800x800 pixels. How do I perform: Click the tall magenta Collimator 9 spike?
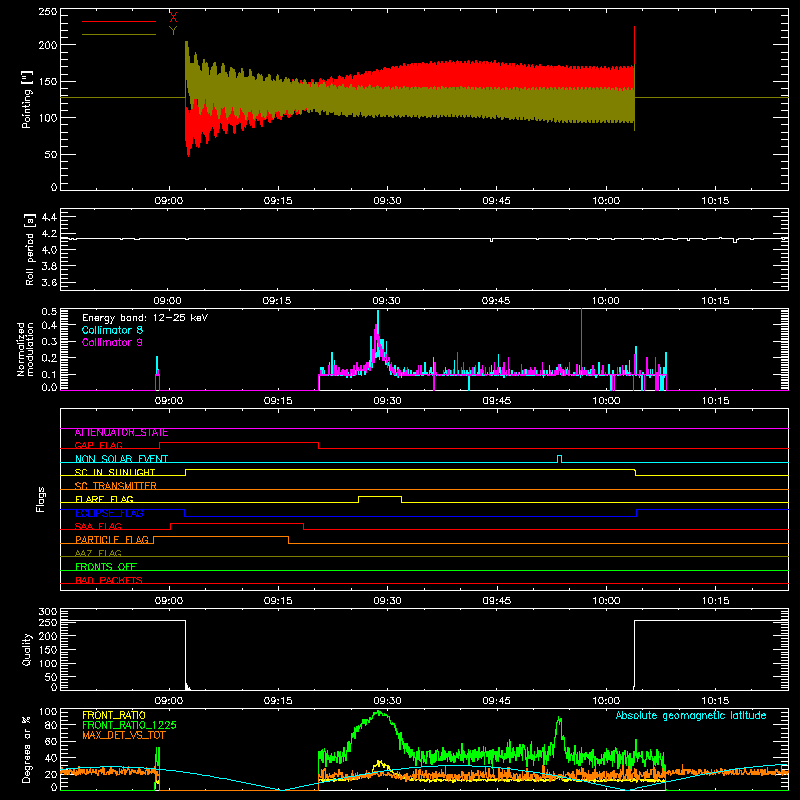click(x=582, y=342)
